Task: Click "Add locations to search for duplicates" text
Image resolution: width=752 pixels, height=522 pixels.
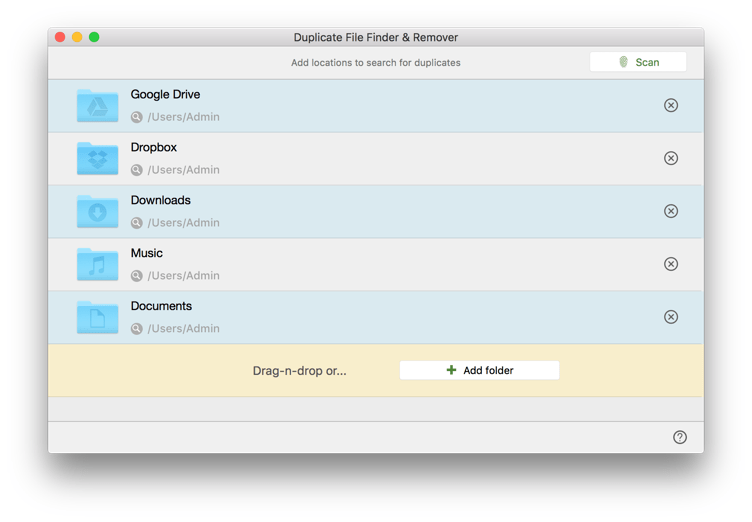Action: (376, 63)
